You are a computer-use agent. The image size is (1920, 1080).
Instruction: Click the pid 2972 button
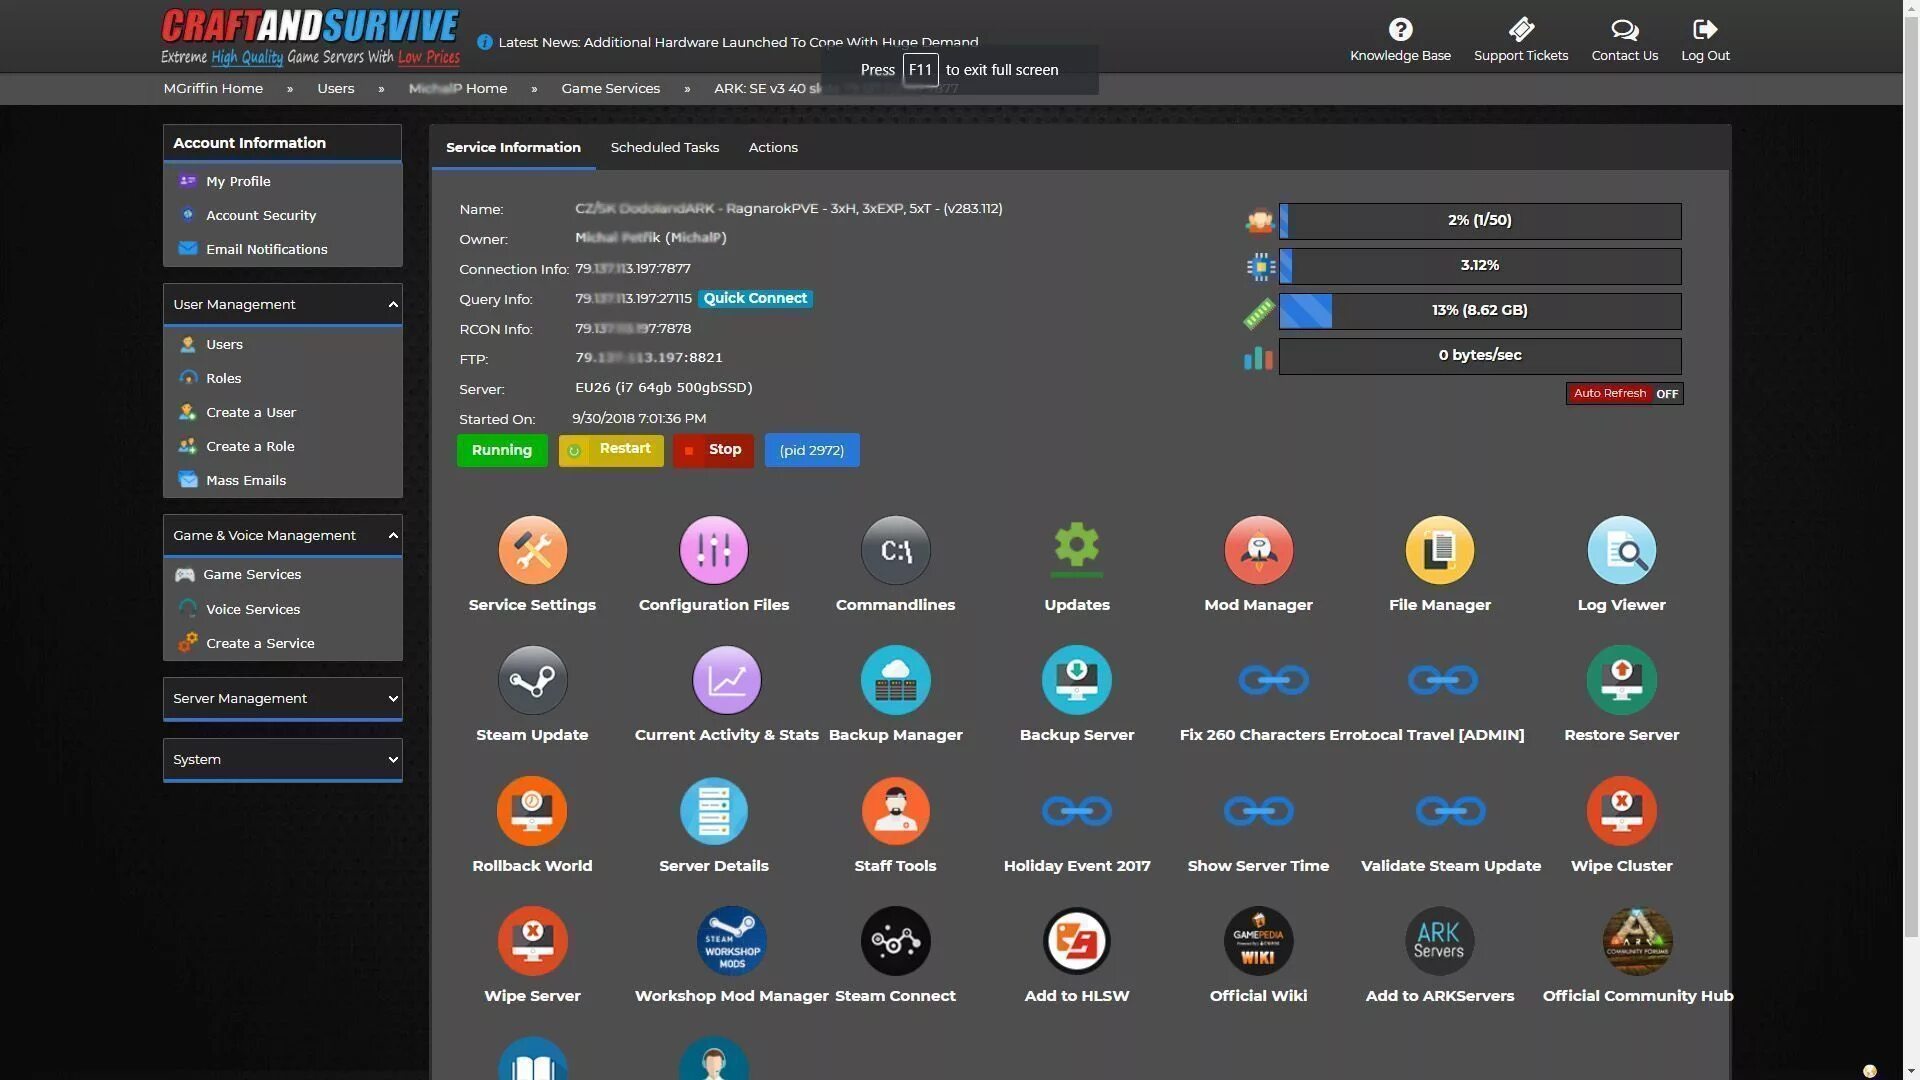pyautogui.click(x=812, y=451)
